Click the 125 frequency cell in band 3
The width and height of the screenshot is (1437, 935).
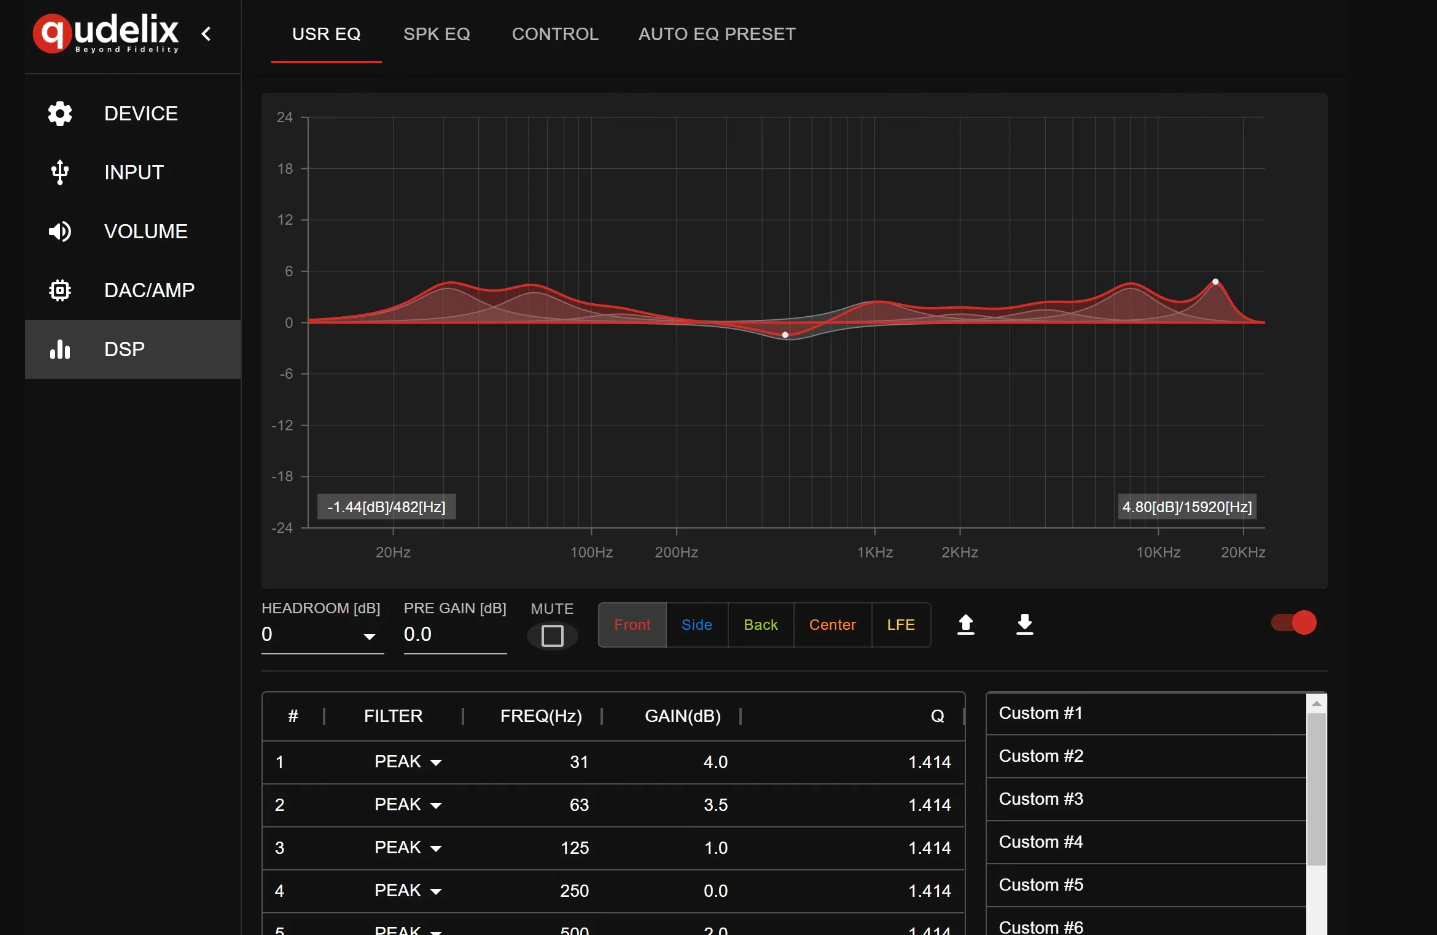coord(575,848)
